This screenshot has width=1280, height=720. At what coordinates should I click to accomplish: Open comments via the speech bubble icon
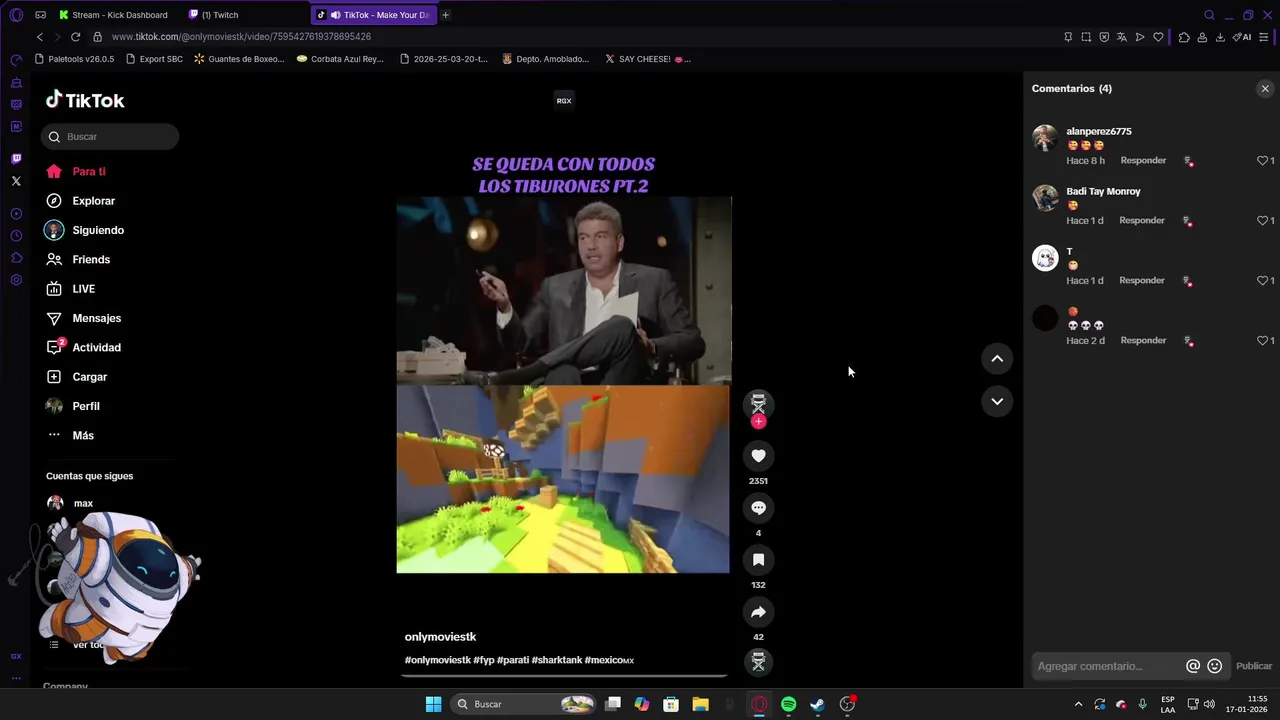point(758,508)
